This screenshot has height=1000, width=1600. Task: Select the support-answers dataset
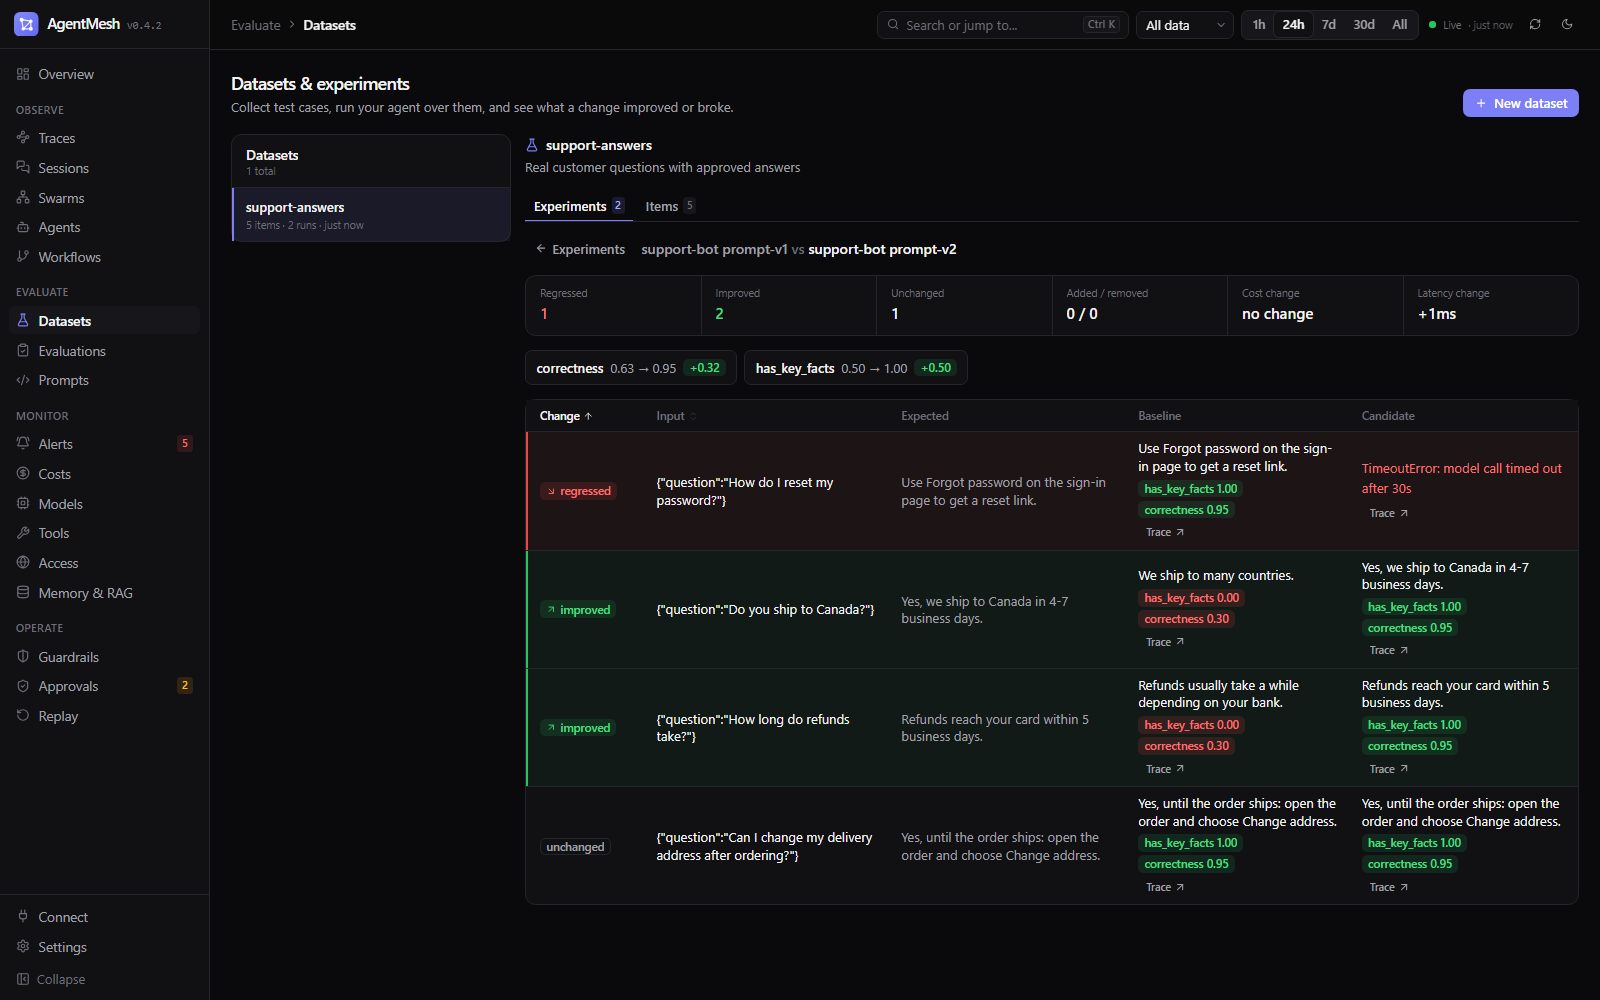point(371,215)
